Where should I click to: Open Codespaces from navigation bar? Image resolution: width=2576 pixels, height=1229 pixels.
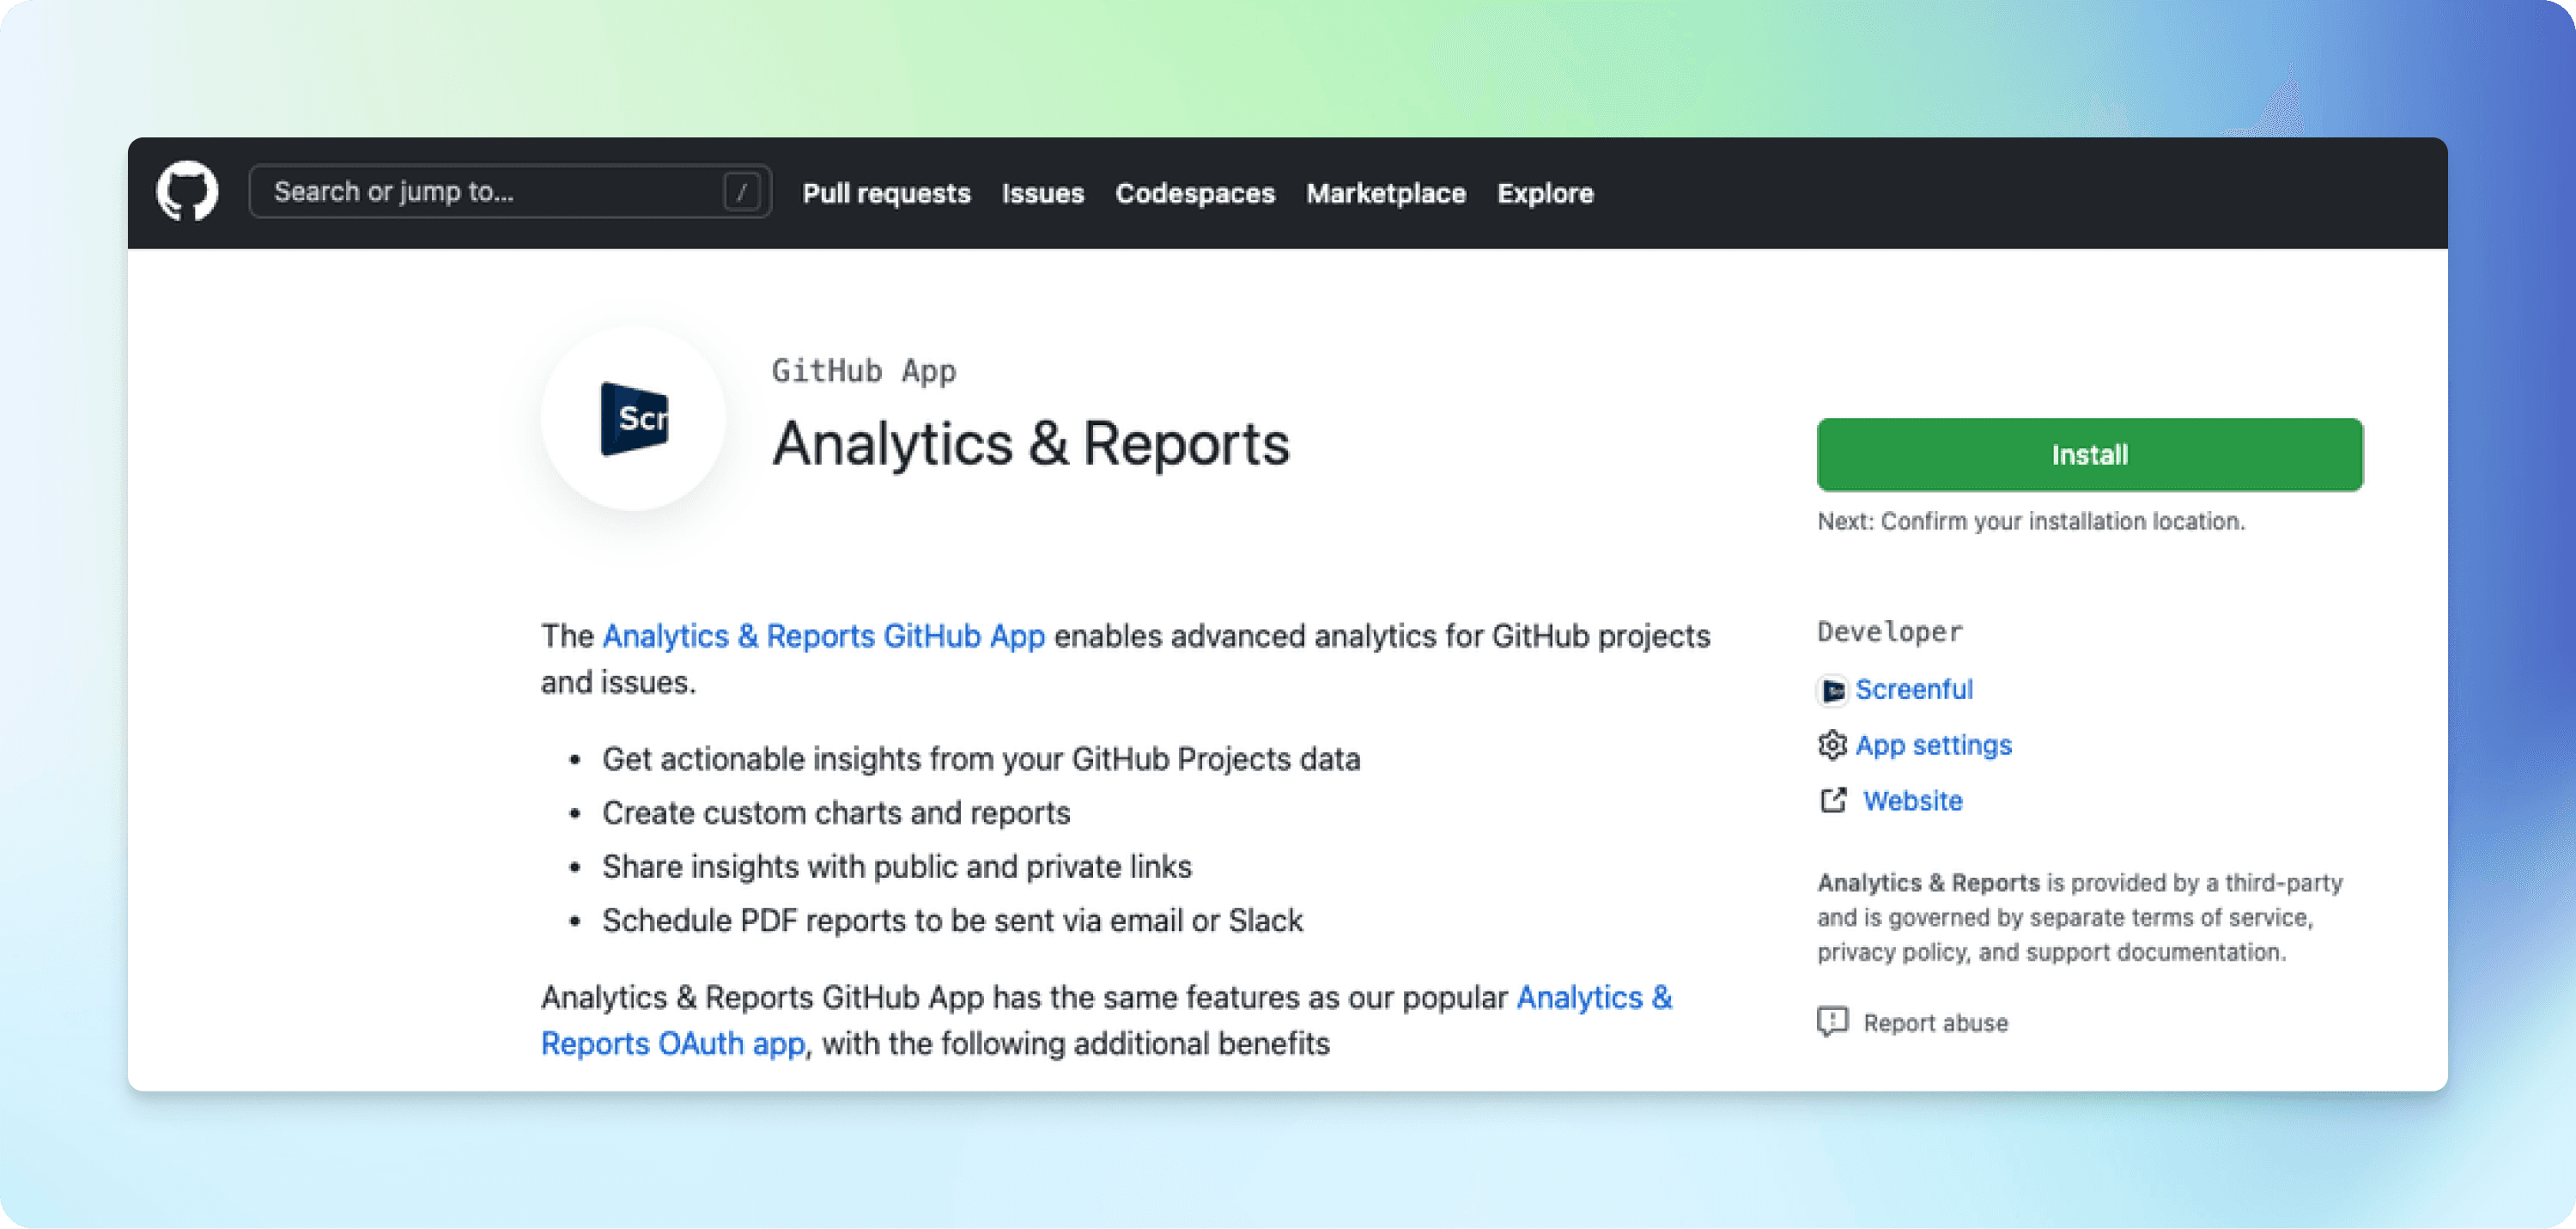[x=1195, y=193]
